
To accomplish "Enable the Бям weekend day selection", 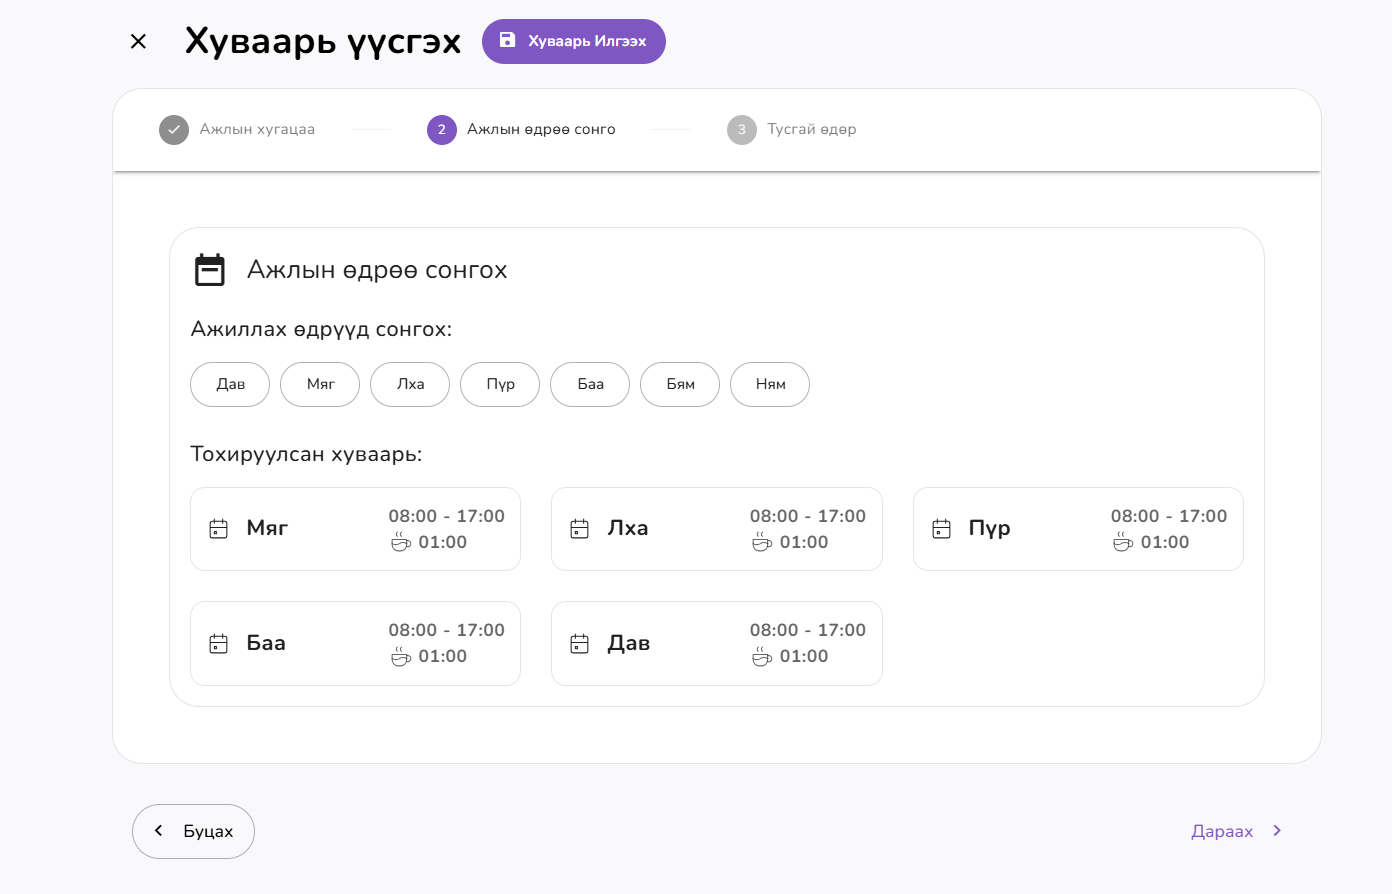I will (679, 384).
